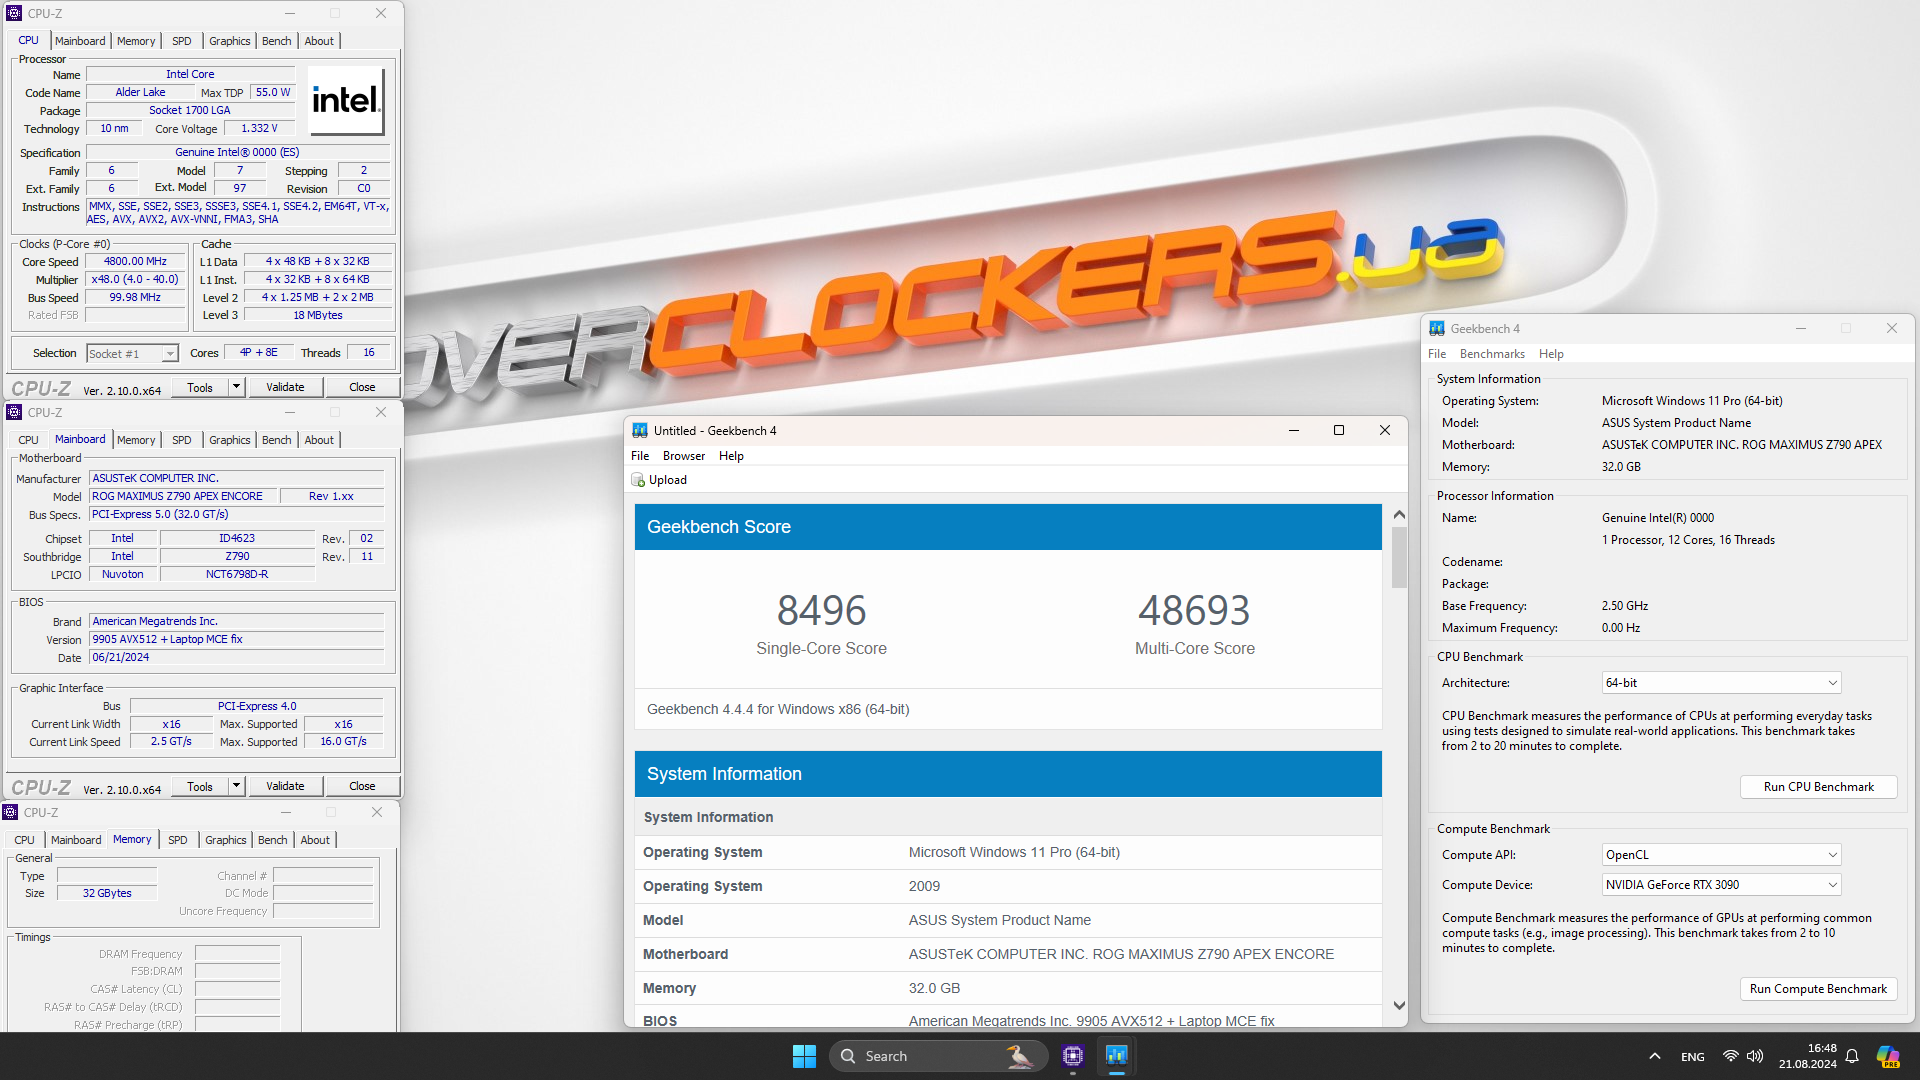Click ROG MAXIMUS Z790 APEX ENCORE model field
This screenshot has height=1080, width=1920.
[x=182, y=496]
